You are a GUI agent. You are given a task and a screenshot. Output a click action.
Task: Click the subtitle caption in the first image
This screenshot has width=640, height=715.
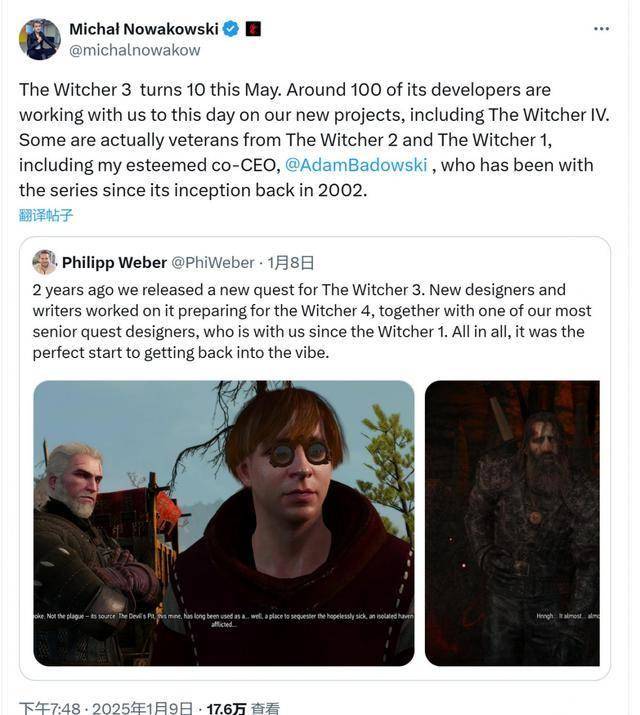(224, 620)
